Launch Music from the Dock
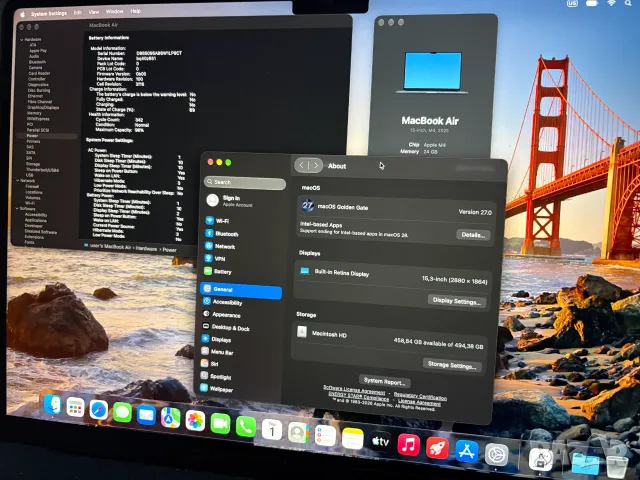Image resolution: width=640 pixels, height=480 pixels. tap(409, 444)
